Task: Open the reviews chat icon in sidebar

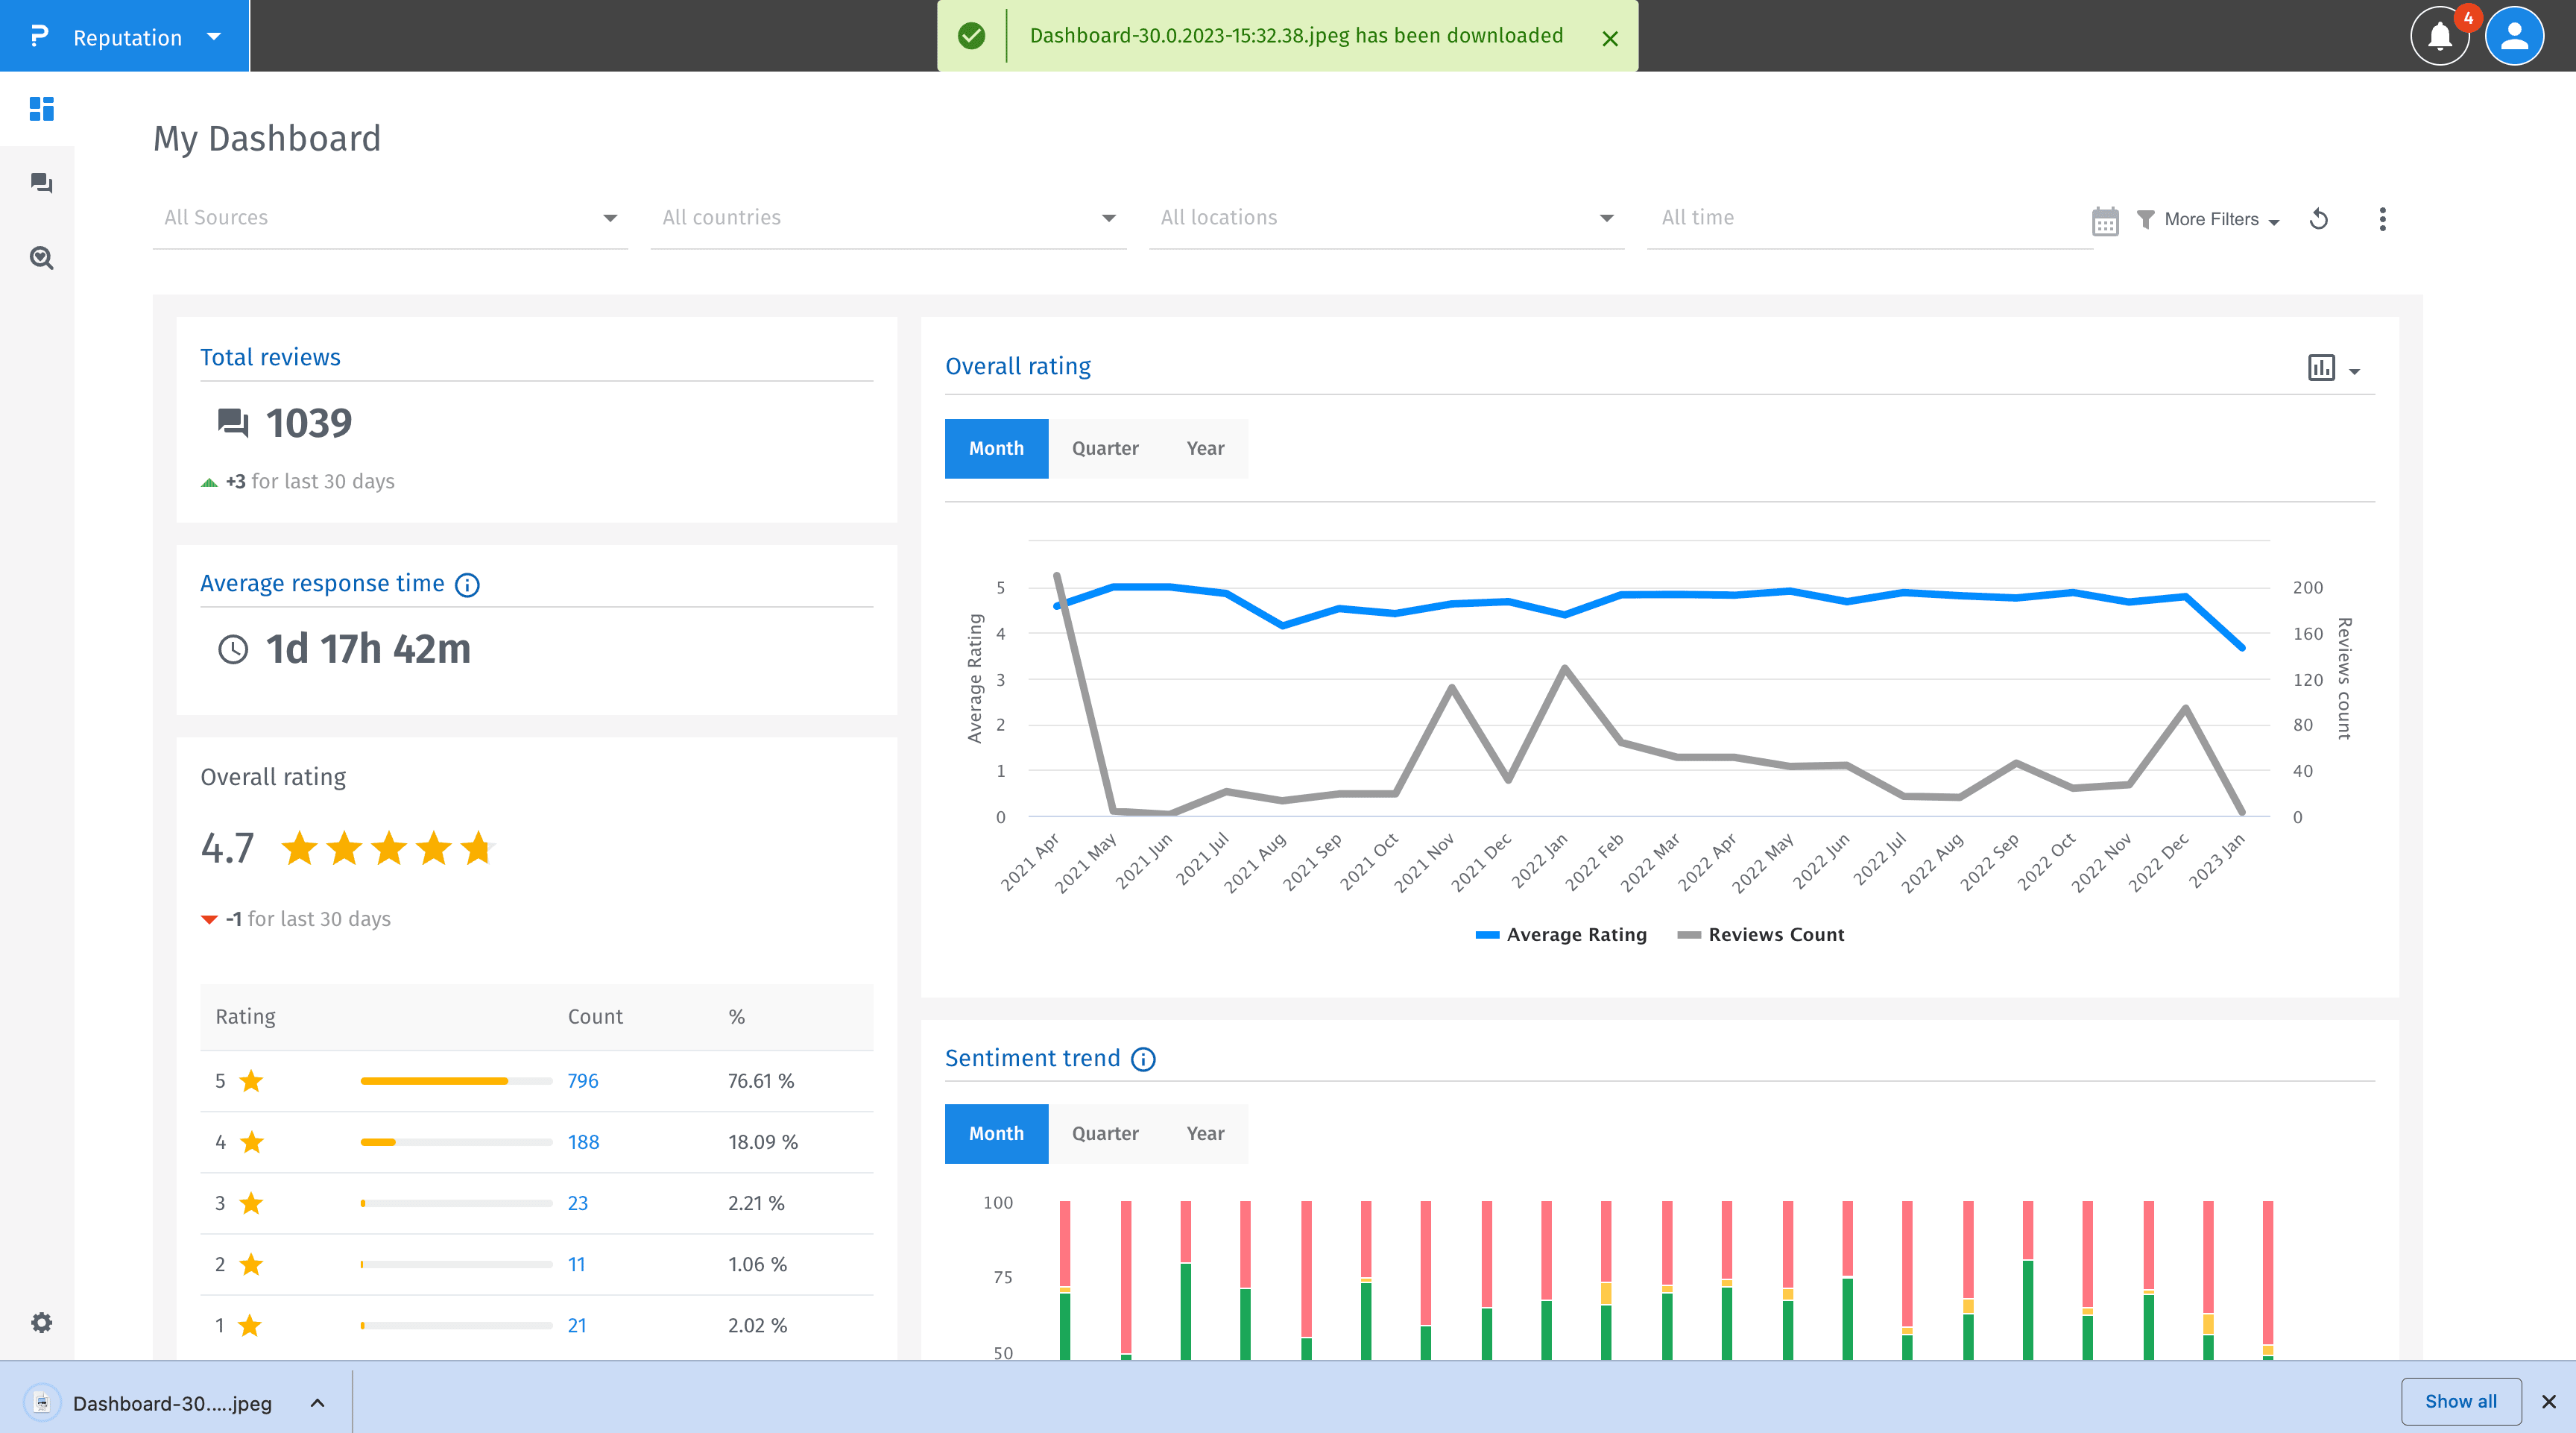Action: pyautogui.click(x=41, y=183)
